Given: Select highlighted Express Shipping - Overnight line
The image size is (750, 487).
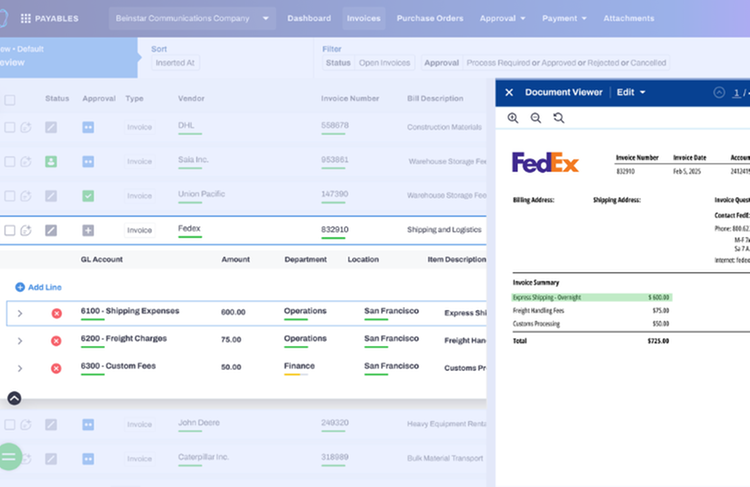Looking at the screenshot, I should 592,298.
